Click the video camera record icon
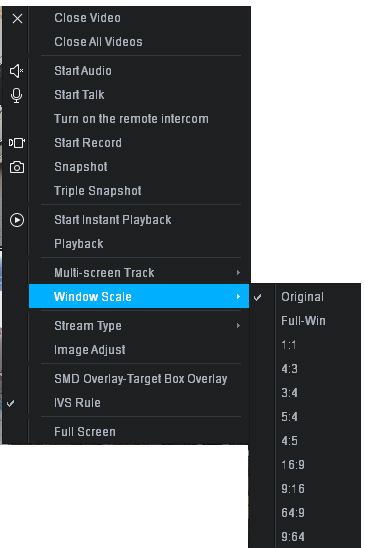Viewport: 365px width, 548px height. point(17,143)
